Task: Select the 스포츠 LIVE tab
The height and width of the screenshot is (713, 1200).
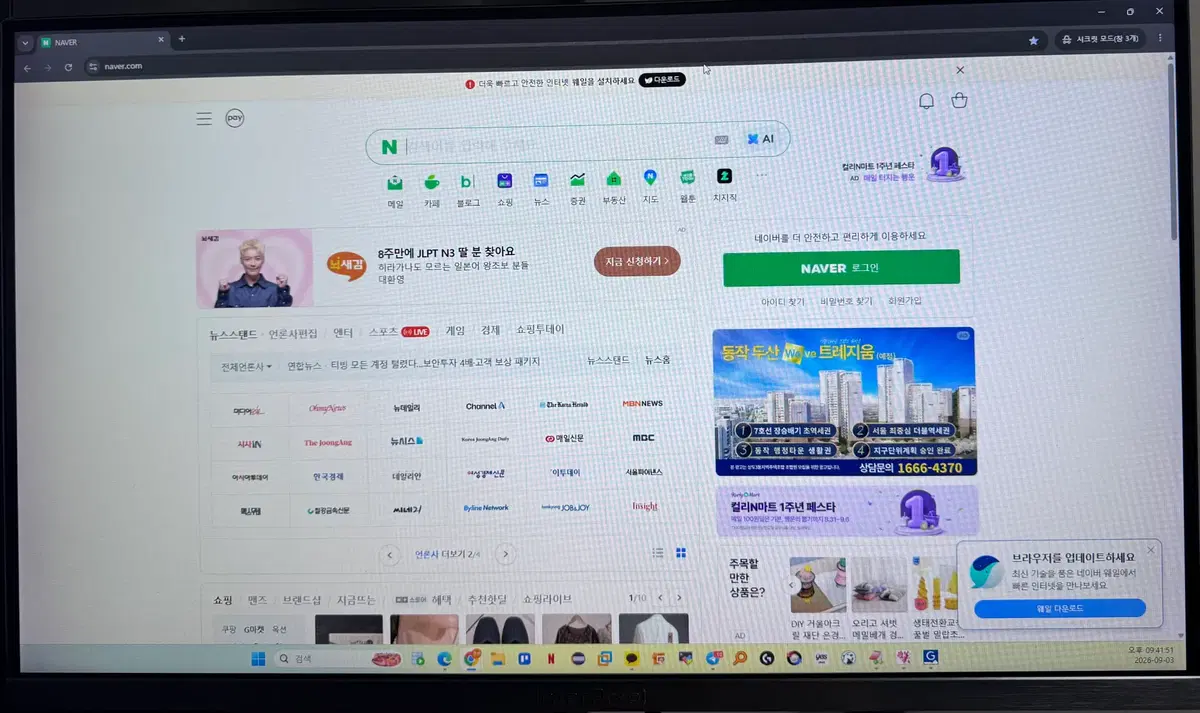Action: 398,331
